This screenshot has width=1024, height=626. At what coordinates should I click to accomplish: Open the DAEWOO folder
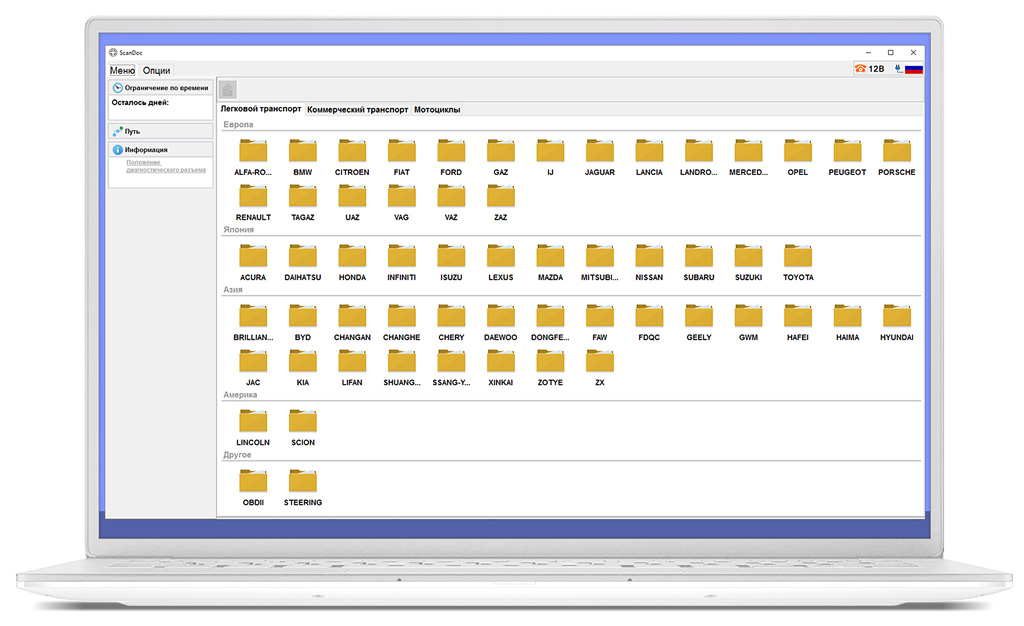point(500,322)
